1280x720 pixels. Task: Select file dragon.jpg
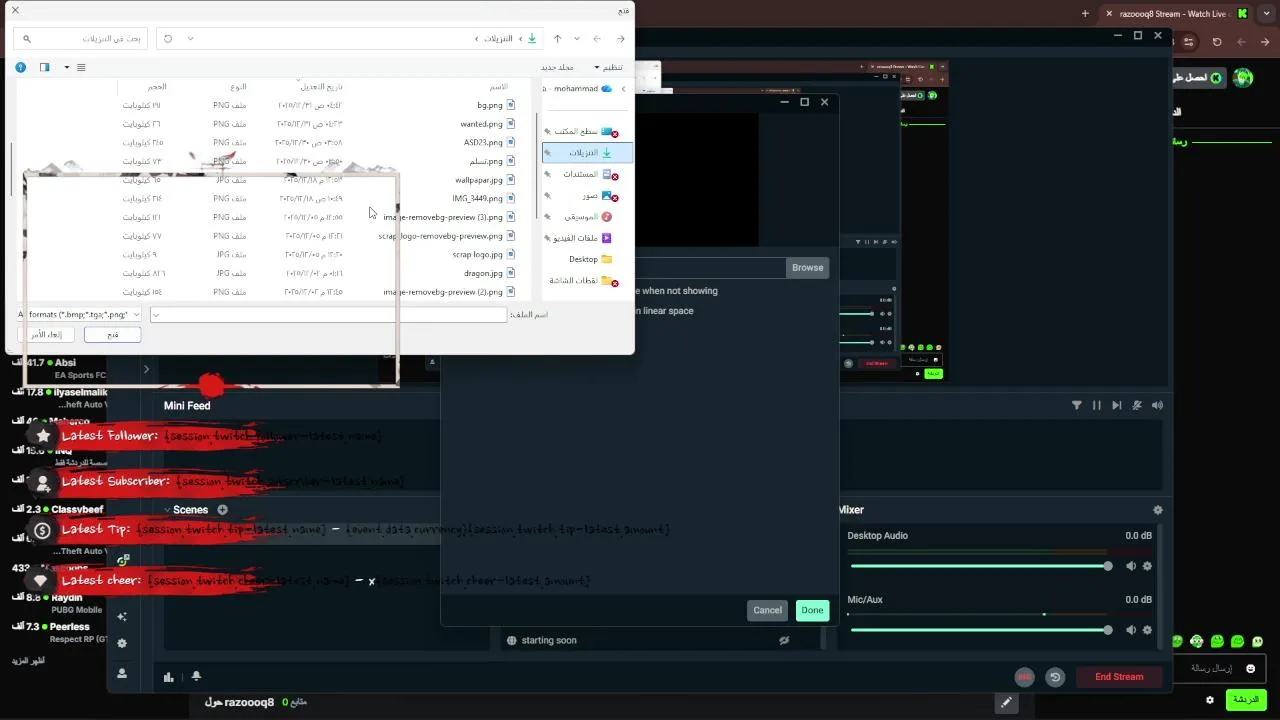click(x=490, y=273)
